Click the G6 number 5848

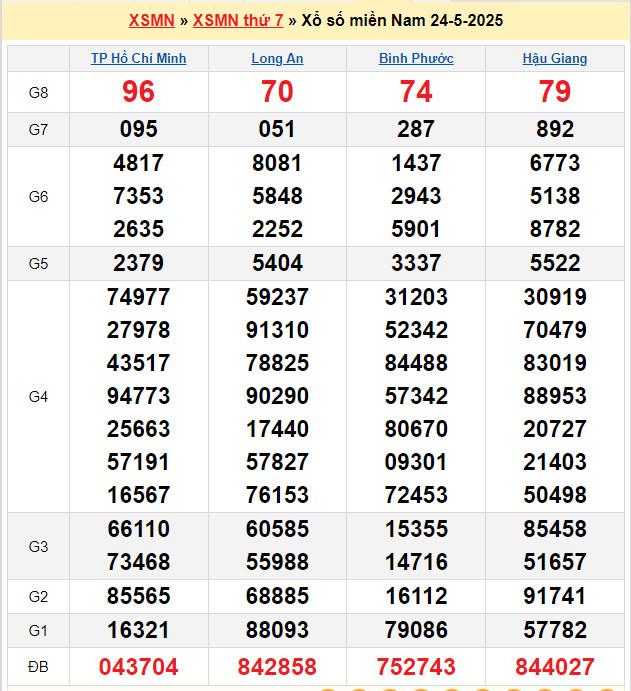tap(277, 196)
